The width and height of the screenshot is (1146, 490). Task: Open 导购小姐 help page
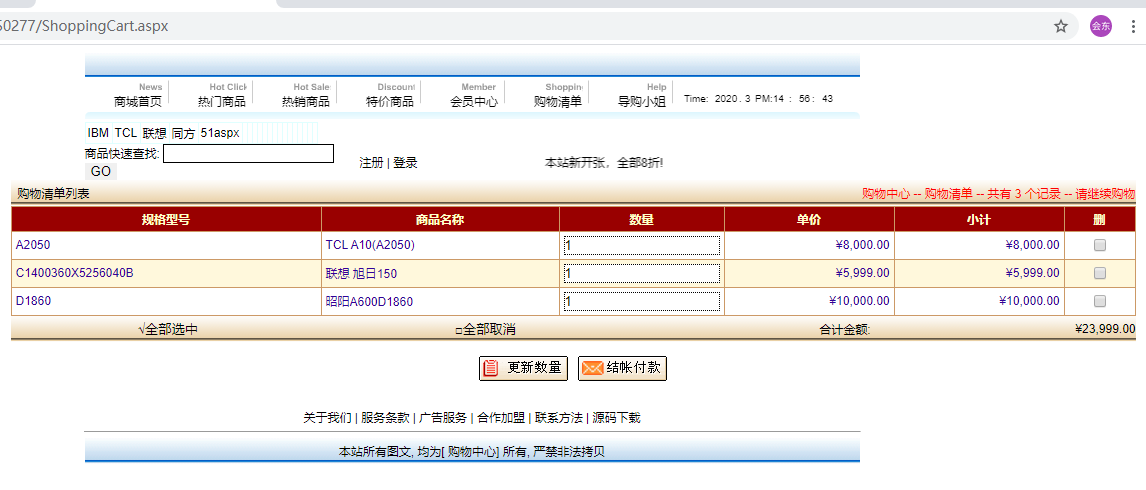coord(642,102)
